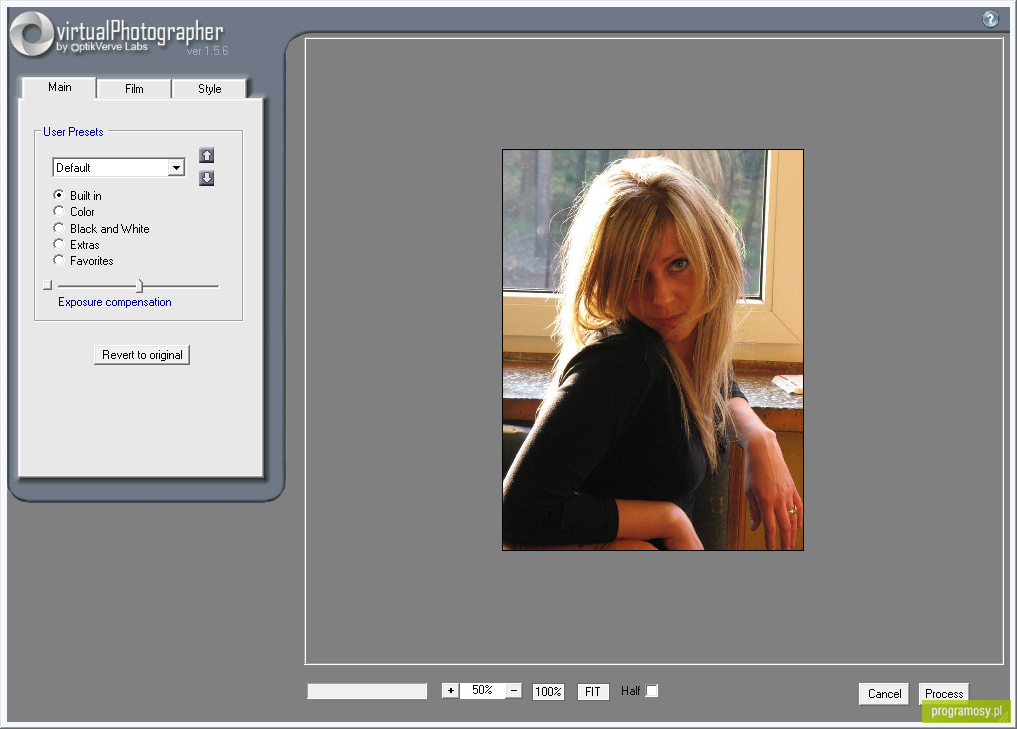Click the Cancel button
This screenshot has height=729, width=1017.
click(x=885, y=693)
